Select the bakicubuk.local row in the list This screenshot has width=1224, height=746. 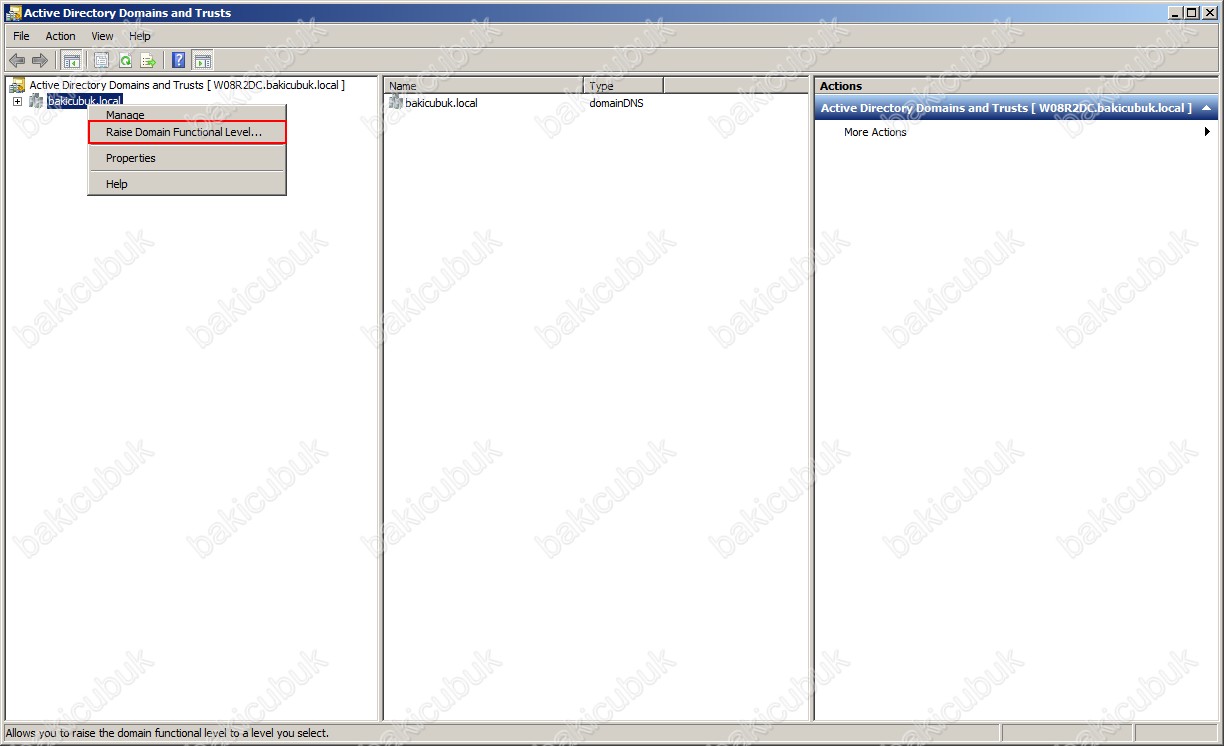[441, 103]
